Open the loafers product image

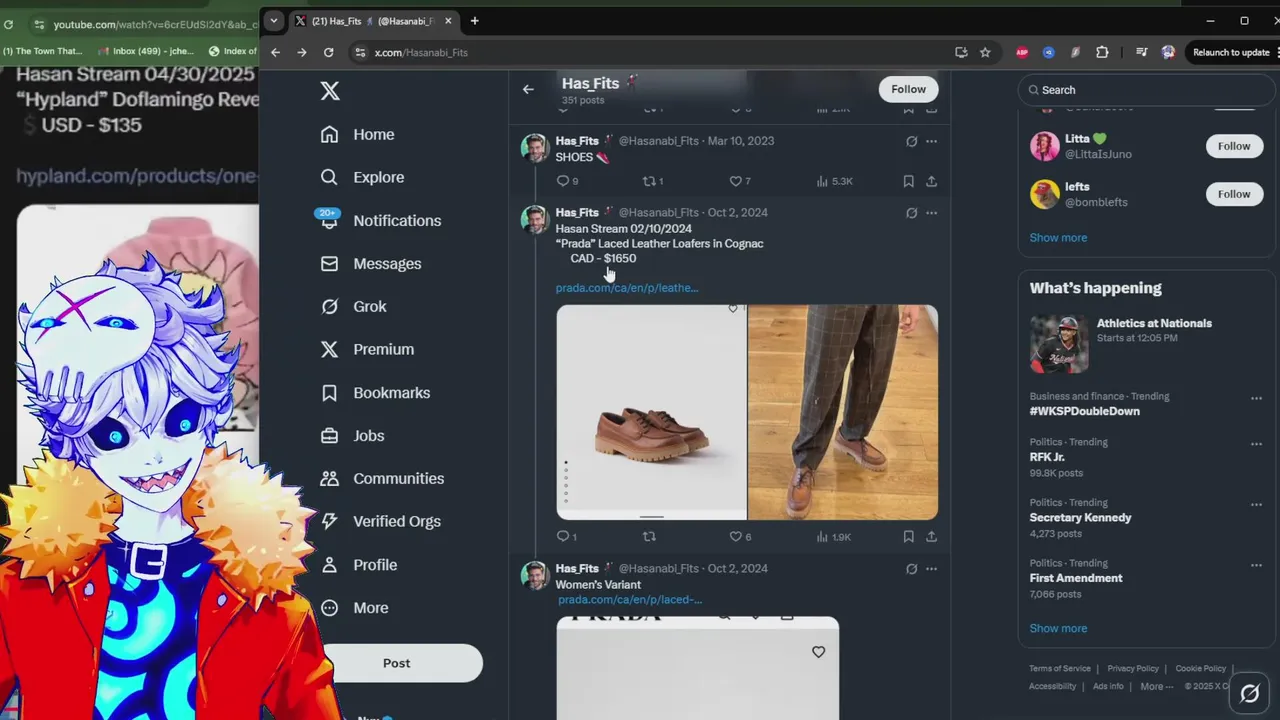pyautogui.click(x=651, y=412)
